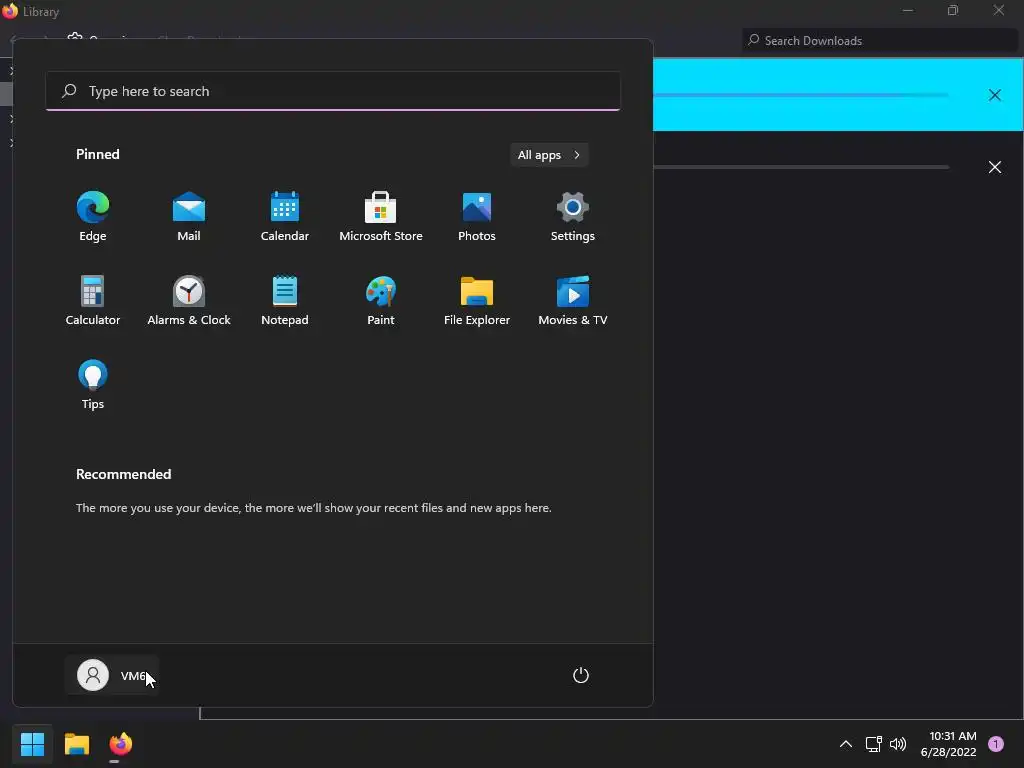Open File Explorer from the taskbar
The image size is (1024, 768).
click(76, 744)
